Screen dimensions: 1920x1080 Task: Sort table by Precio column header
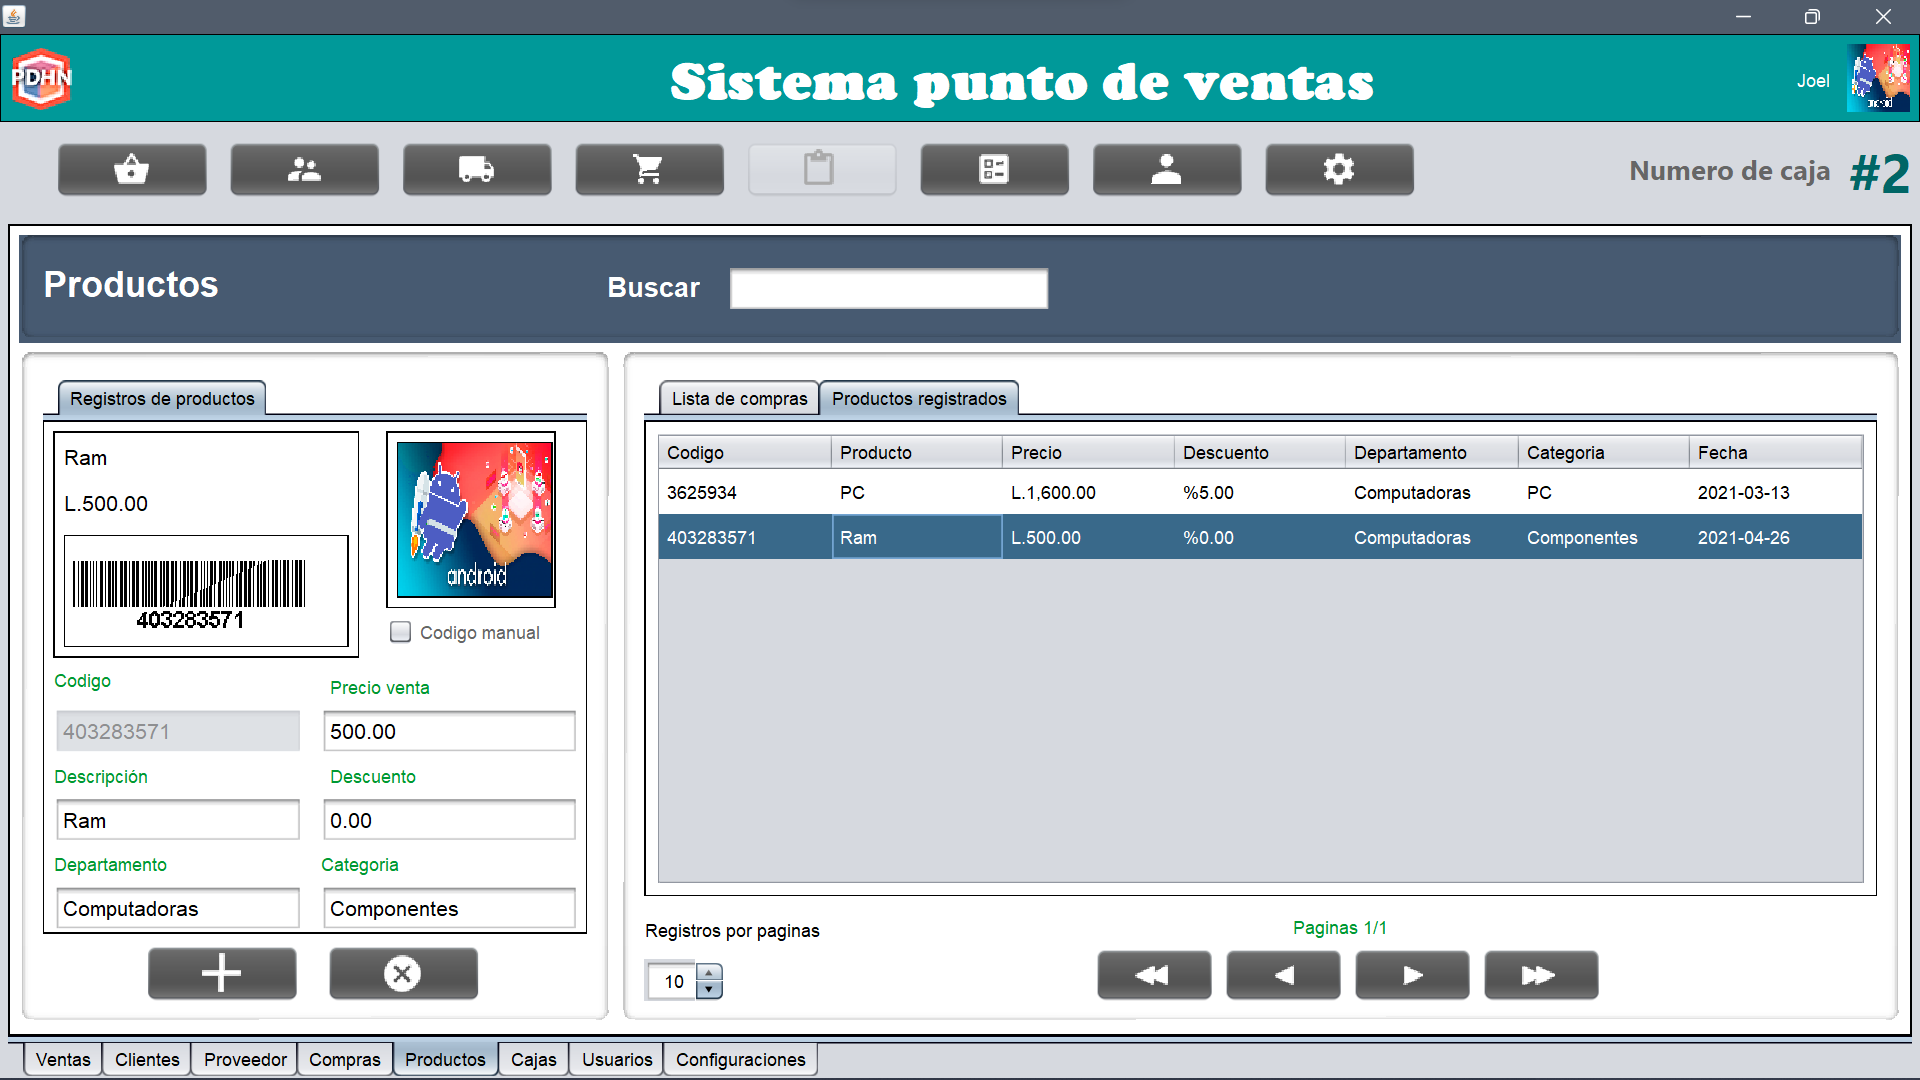(1087, 453)
